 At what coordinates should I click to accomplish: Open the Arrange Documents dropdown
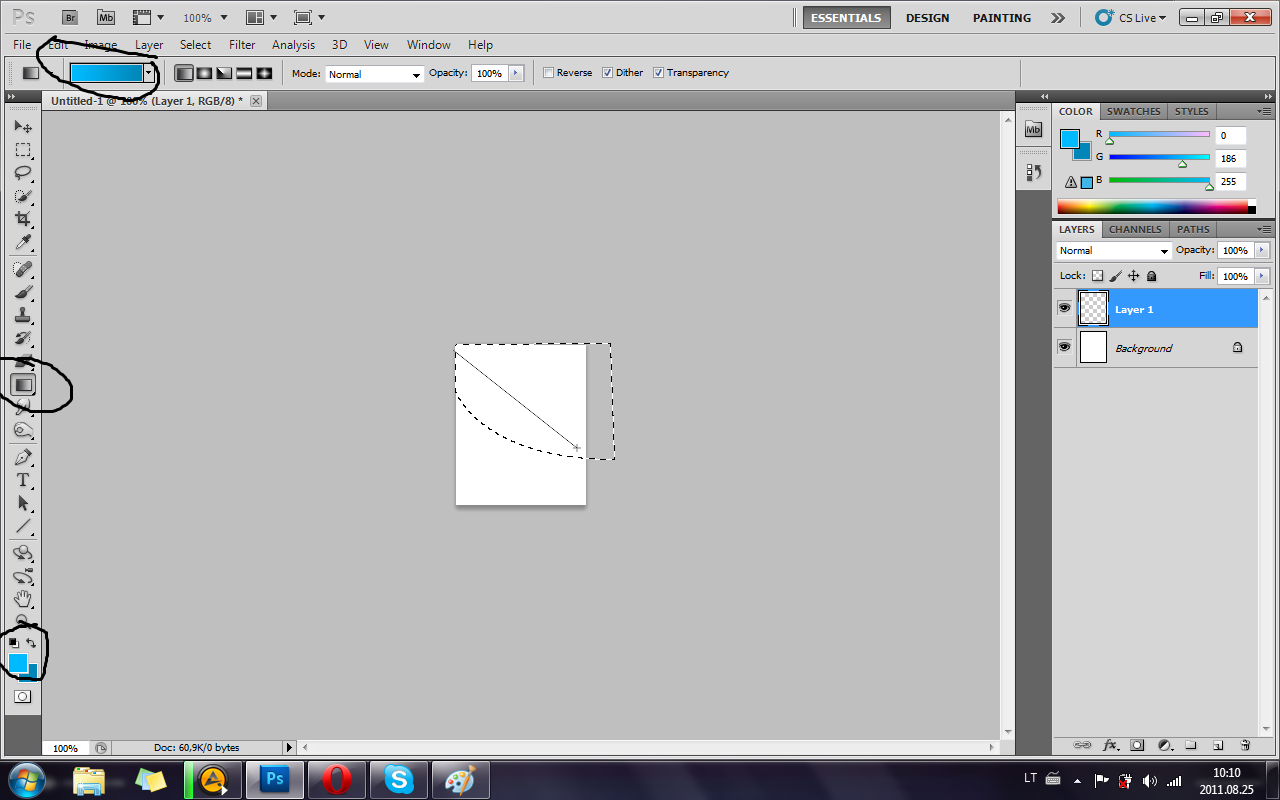(261, 17)
